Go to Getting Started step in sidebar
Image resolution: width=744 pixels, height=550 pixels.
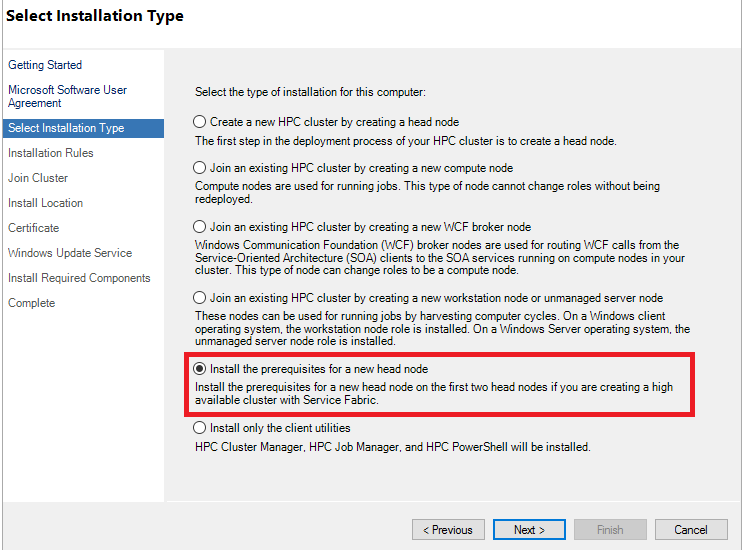(45, 65)
